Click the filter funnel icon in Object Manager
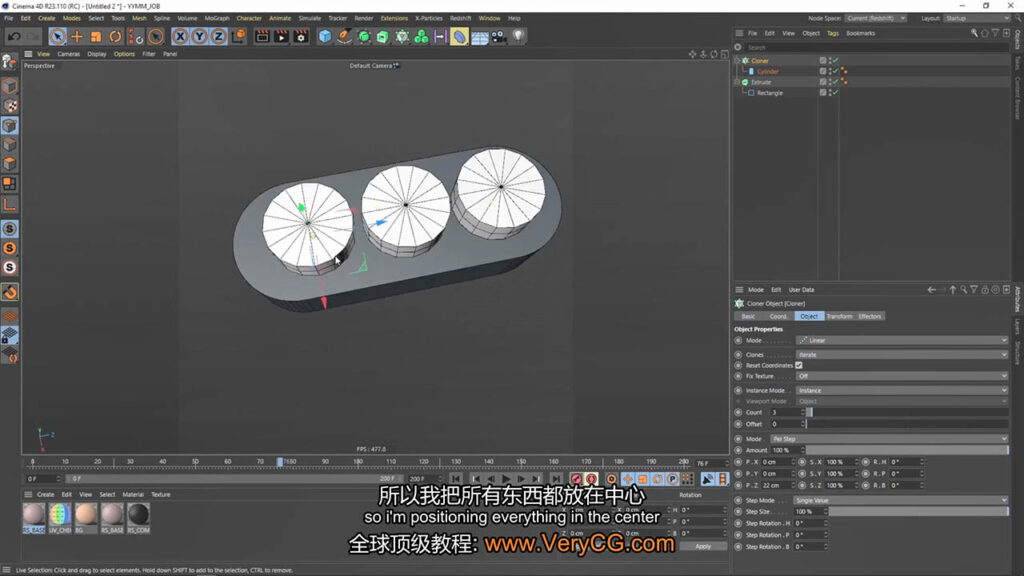This screenshot has height=576, width=1024. (x=995, y=33)
